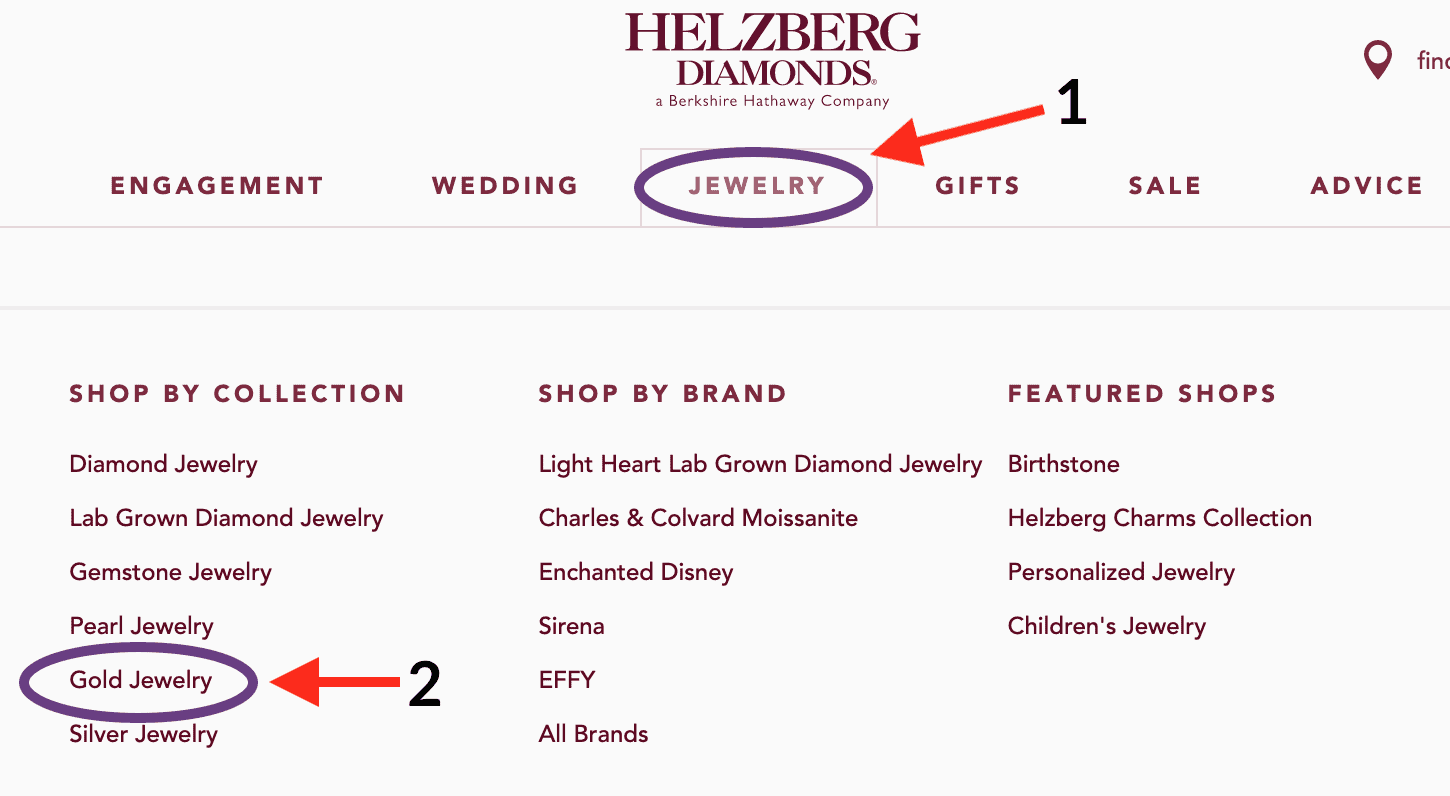Open the ENGAGEMENT menu
Image resolution: width=1450 pixels, height=796 pixels.
pyautogui.click(x=216, y=185)
